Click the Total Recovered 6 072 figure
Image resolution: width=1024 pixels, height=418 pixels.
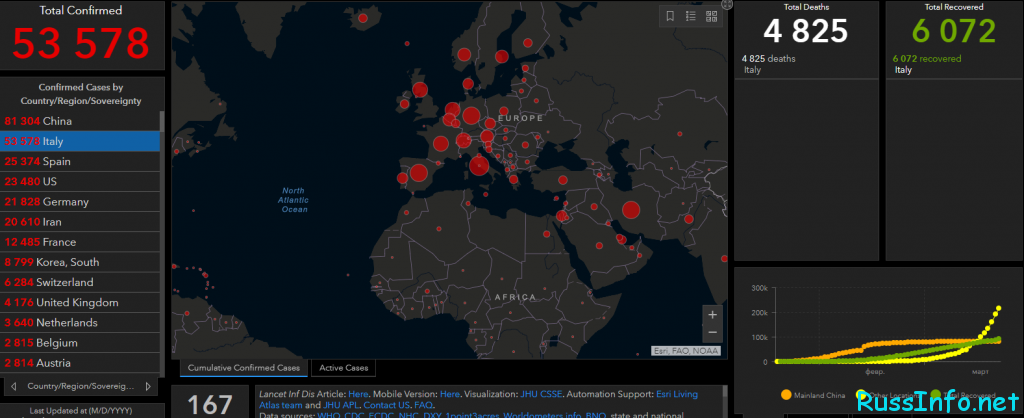[x=954, y=31]
